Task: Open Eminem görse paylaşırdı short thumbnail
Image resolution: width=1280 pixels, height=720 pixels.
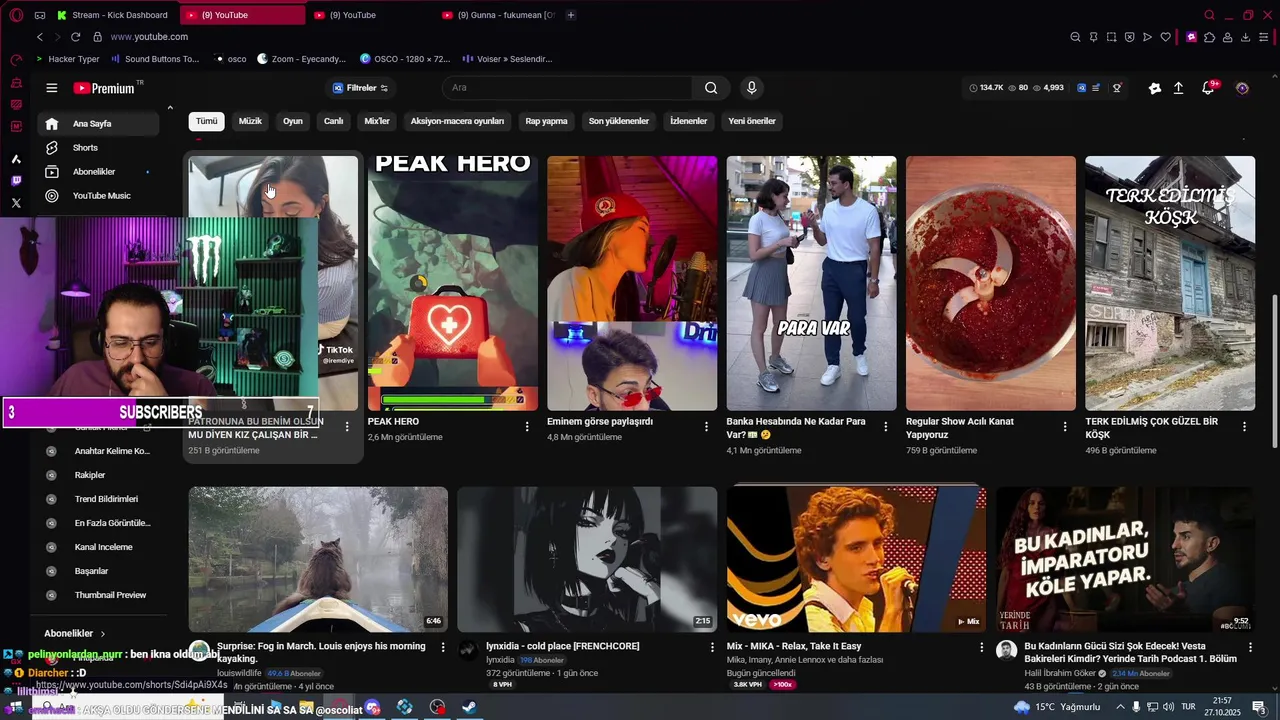Action: pos(632,283)
